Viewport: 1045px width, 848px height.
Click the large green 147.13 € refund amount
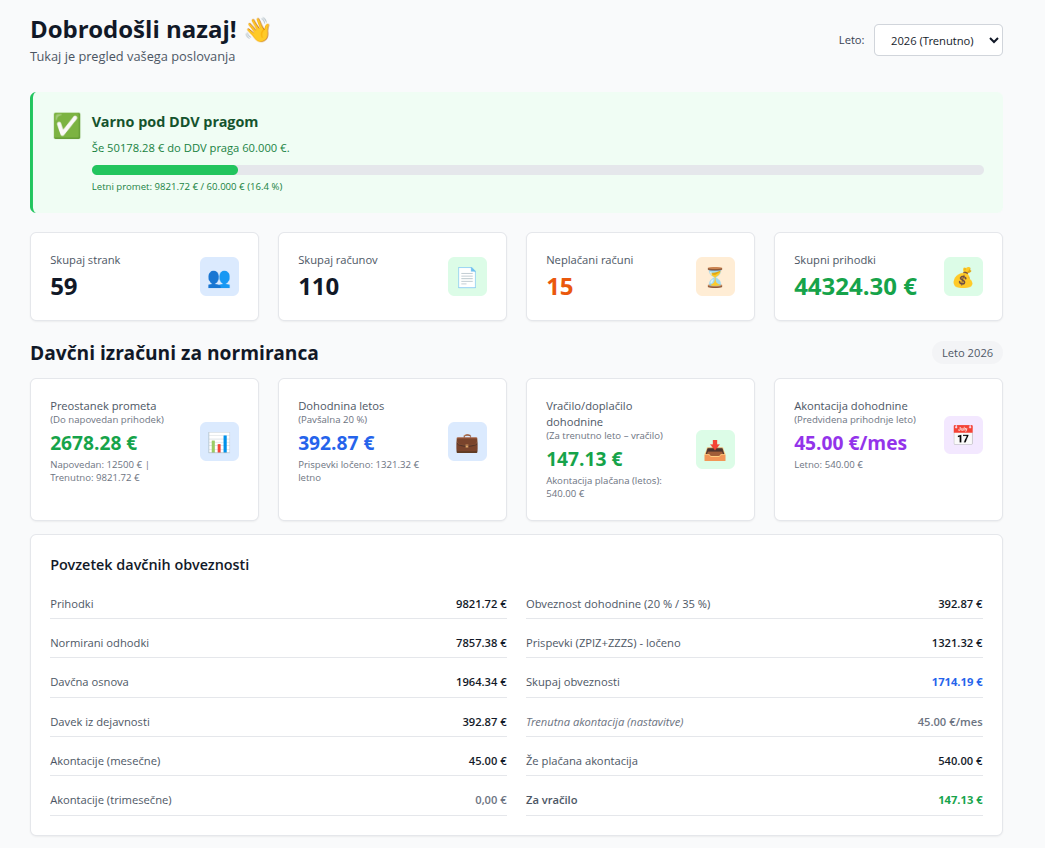point(584,459)
